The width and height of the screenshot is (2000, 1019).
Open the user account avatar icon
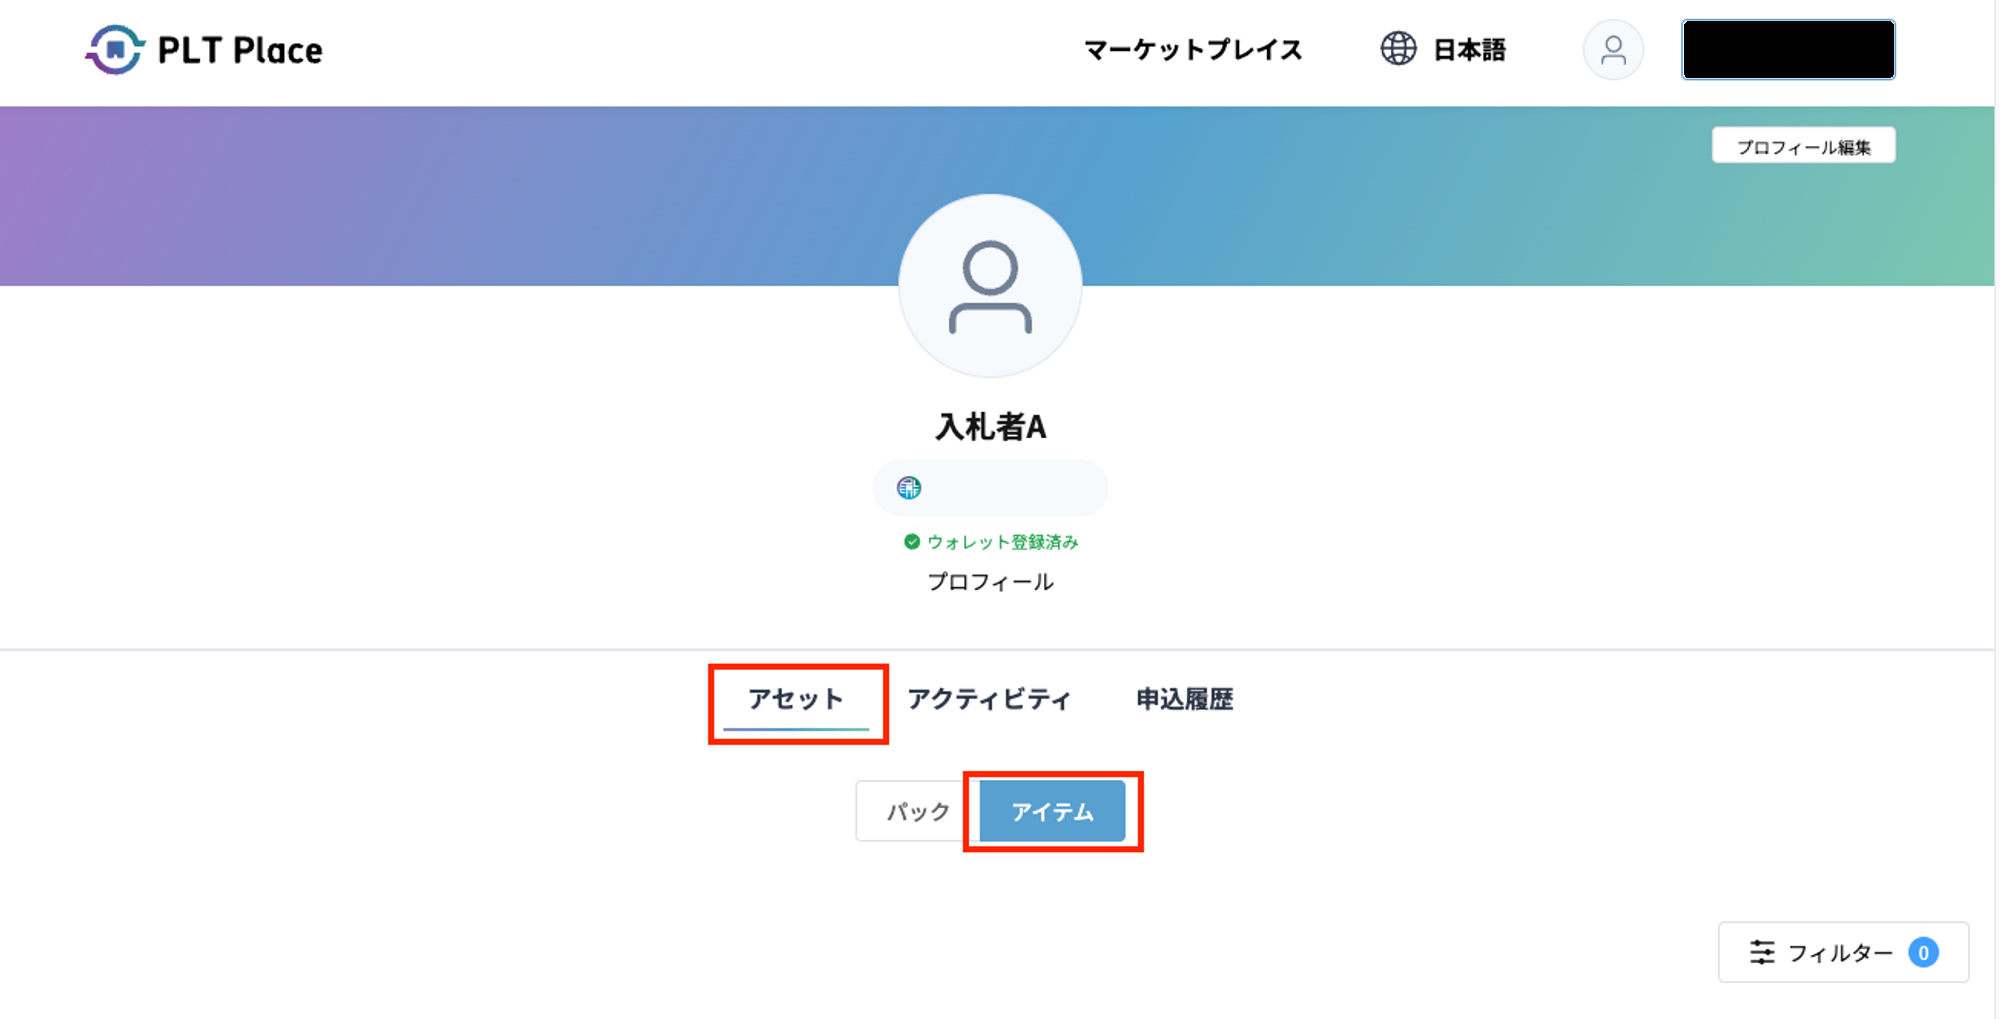click(1613, 50)
